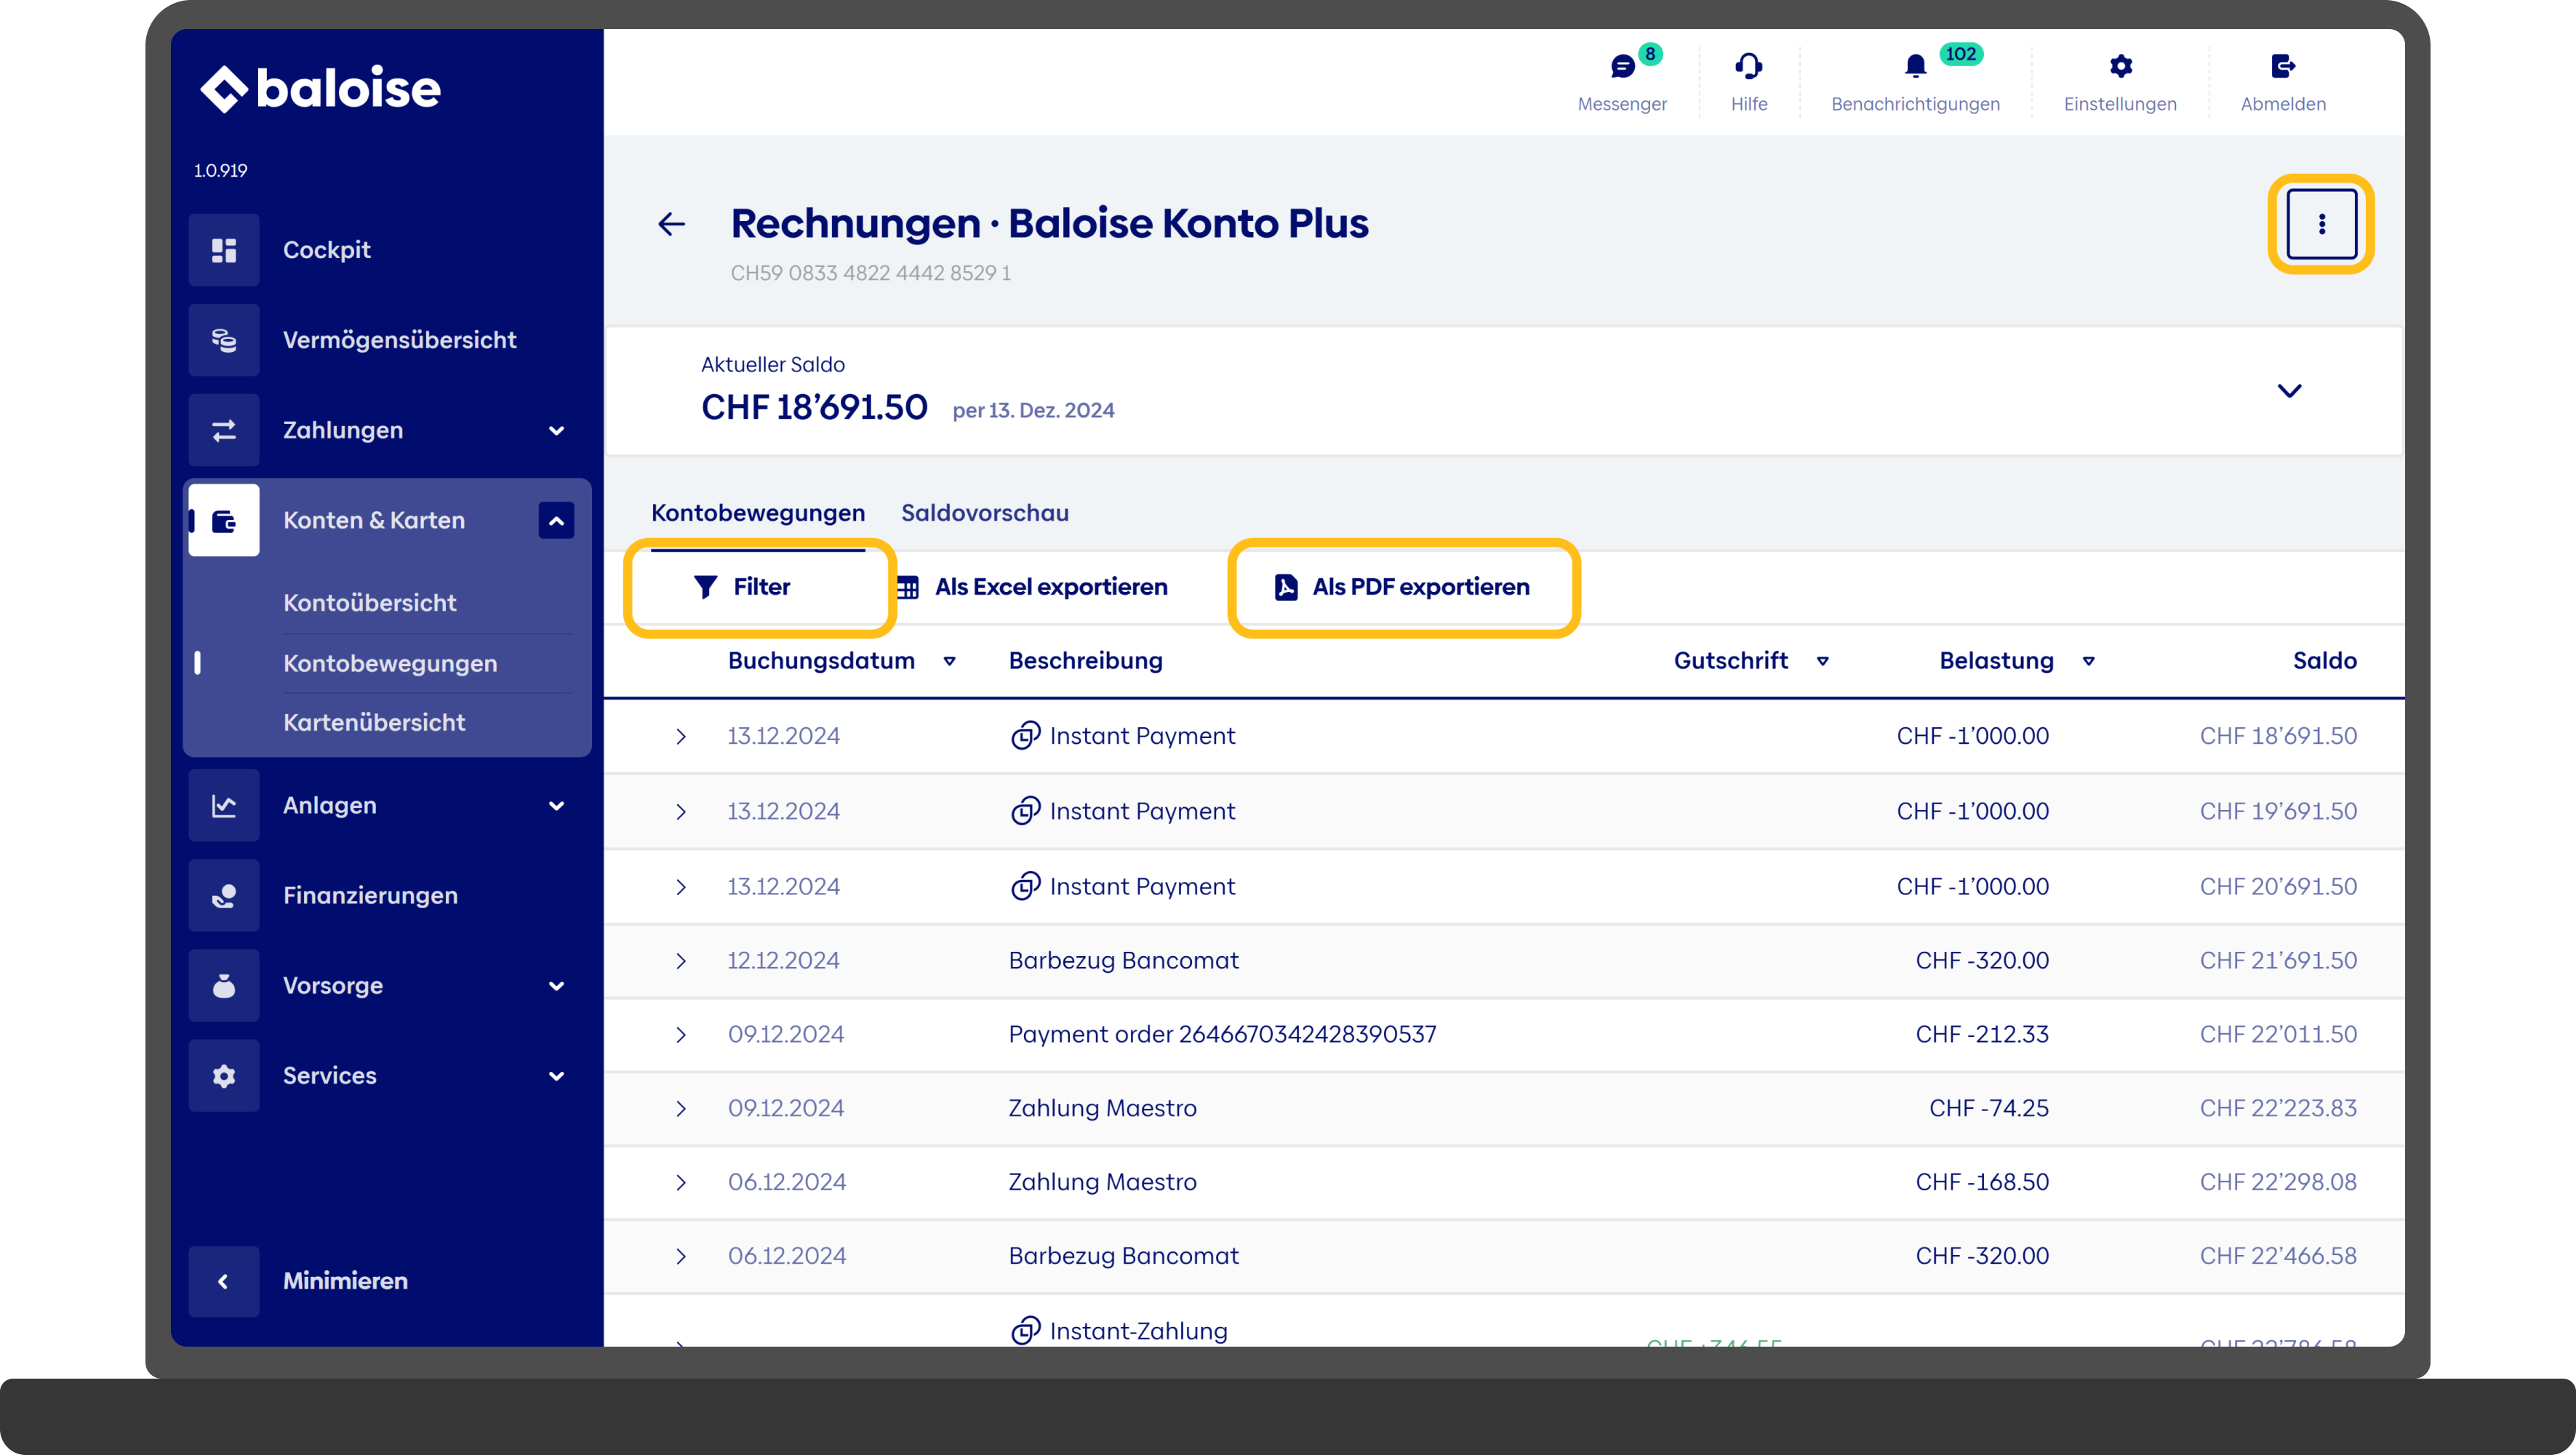The image size is (2576, 1455).
Task: Click the Abmelden logout icon
Action: 2283,67
